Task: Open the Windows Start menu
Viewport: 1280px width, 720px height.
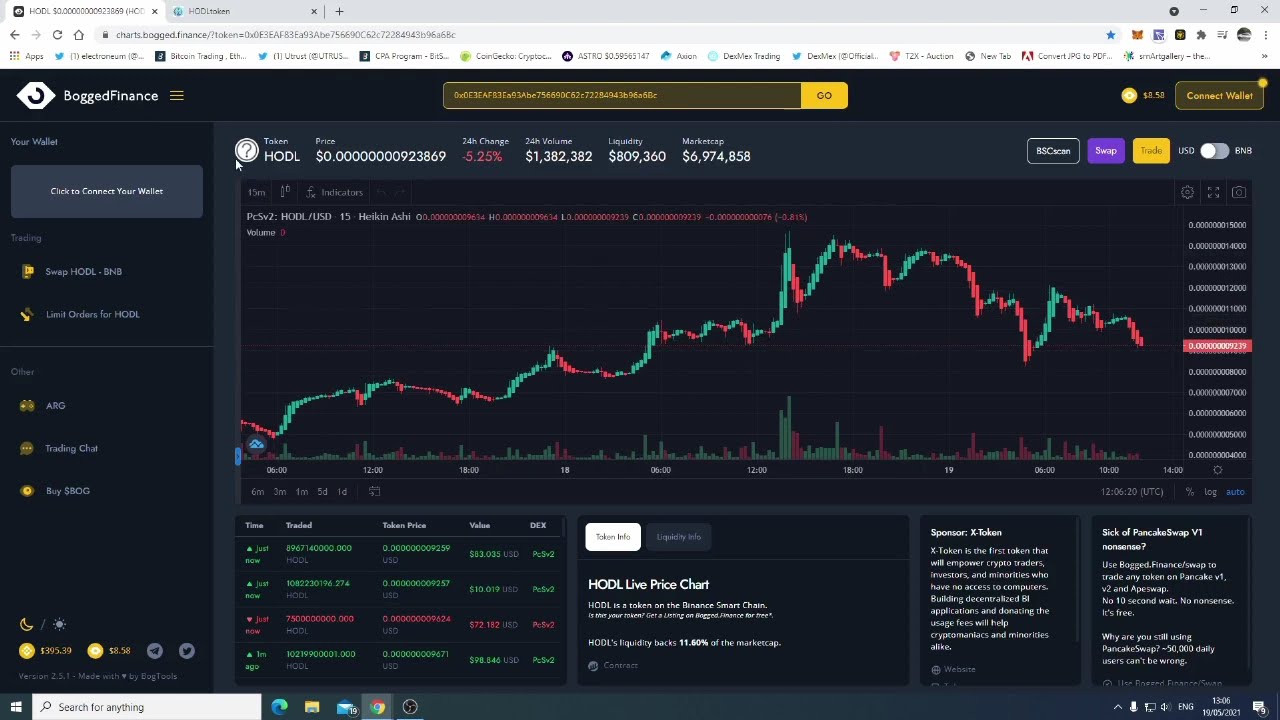Action: (x=16, y=707)
